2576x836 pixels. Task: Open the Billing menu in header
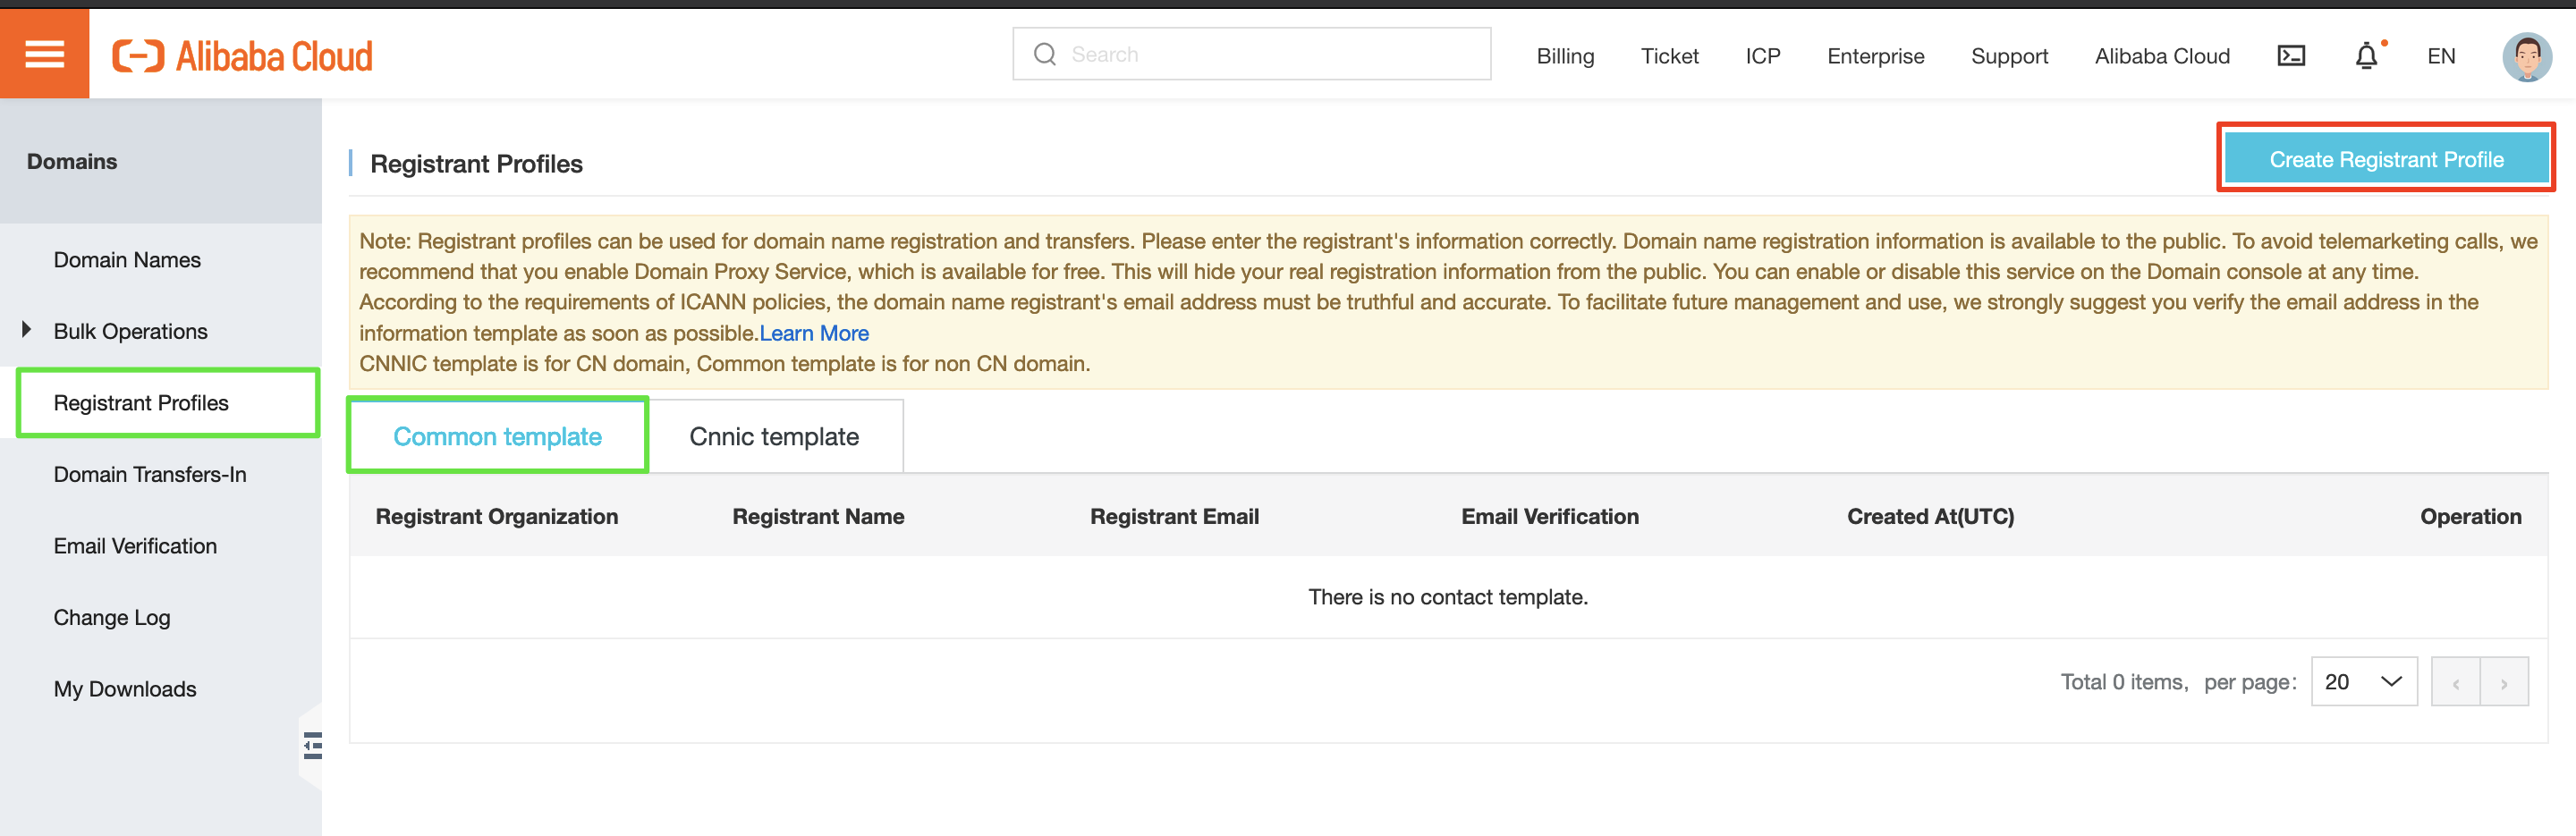click(x=1565, y=56)
